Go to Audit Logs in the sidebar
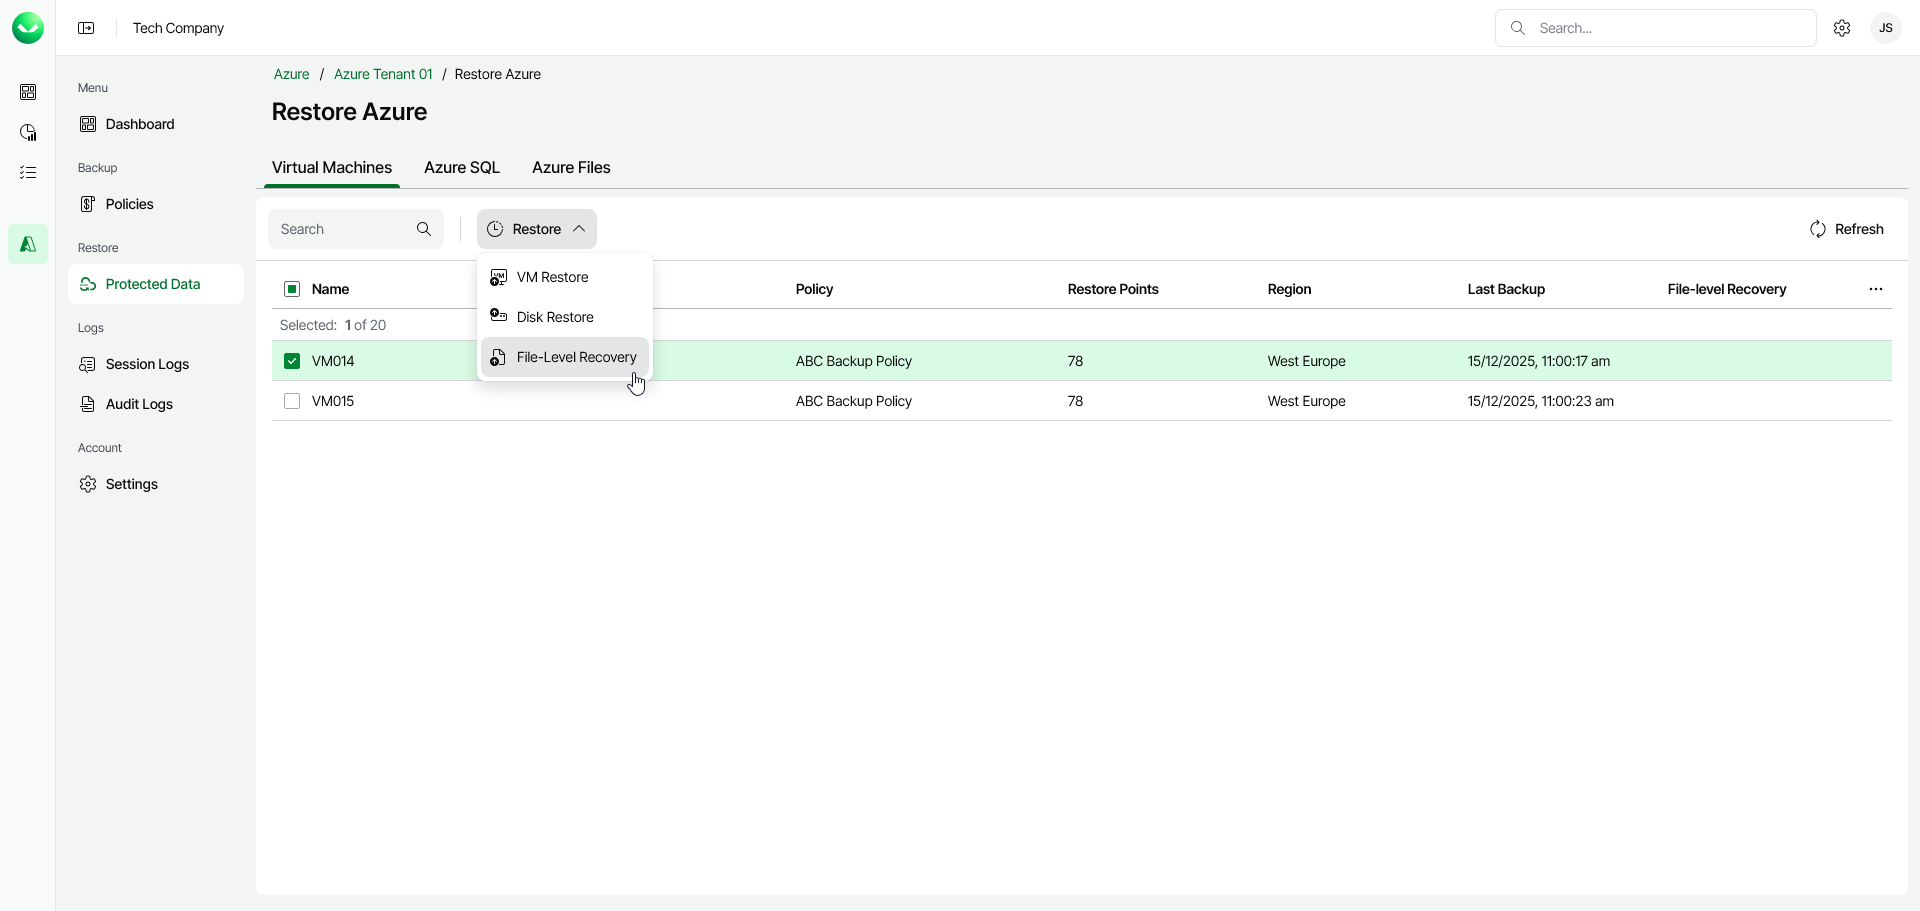 139,405
